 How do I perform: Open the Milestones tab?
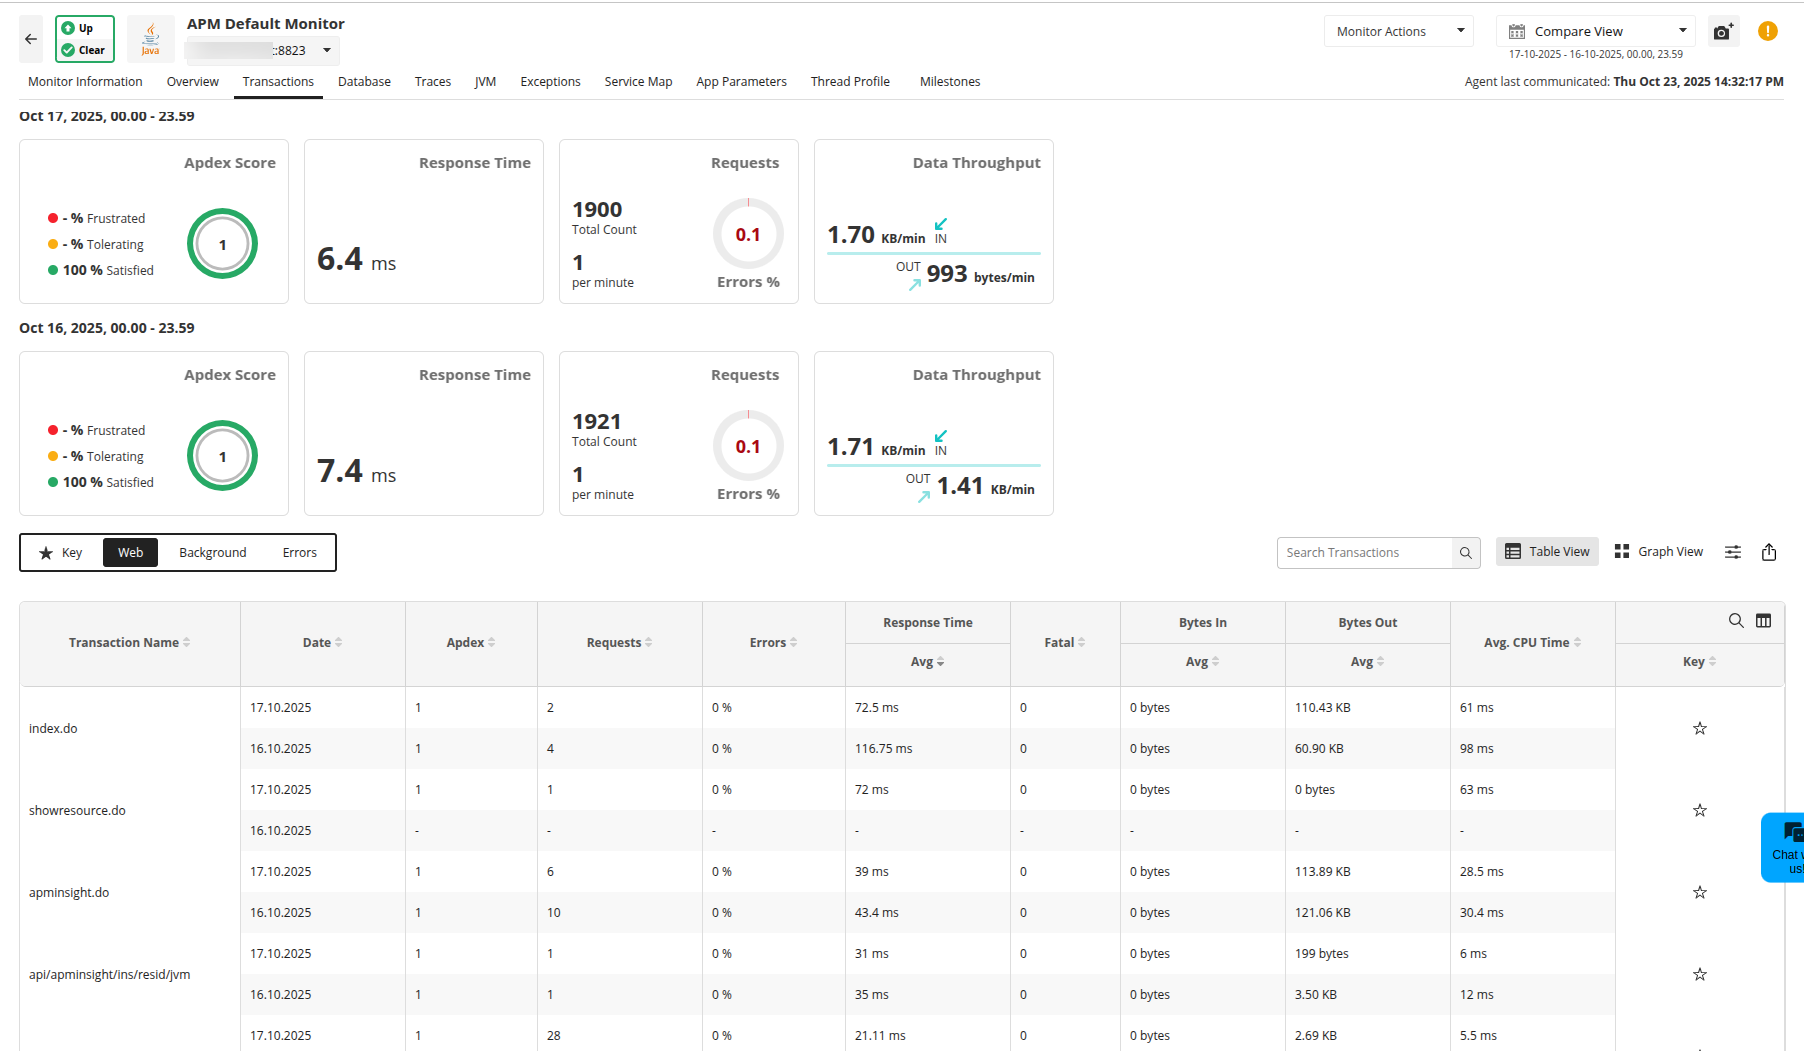click(950, 82)
